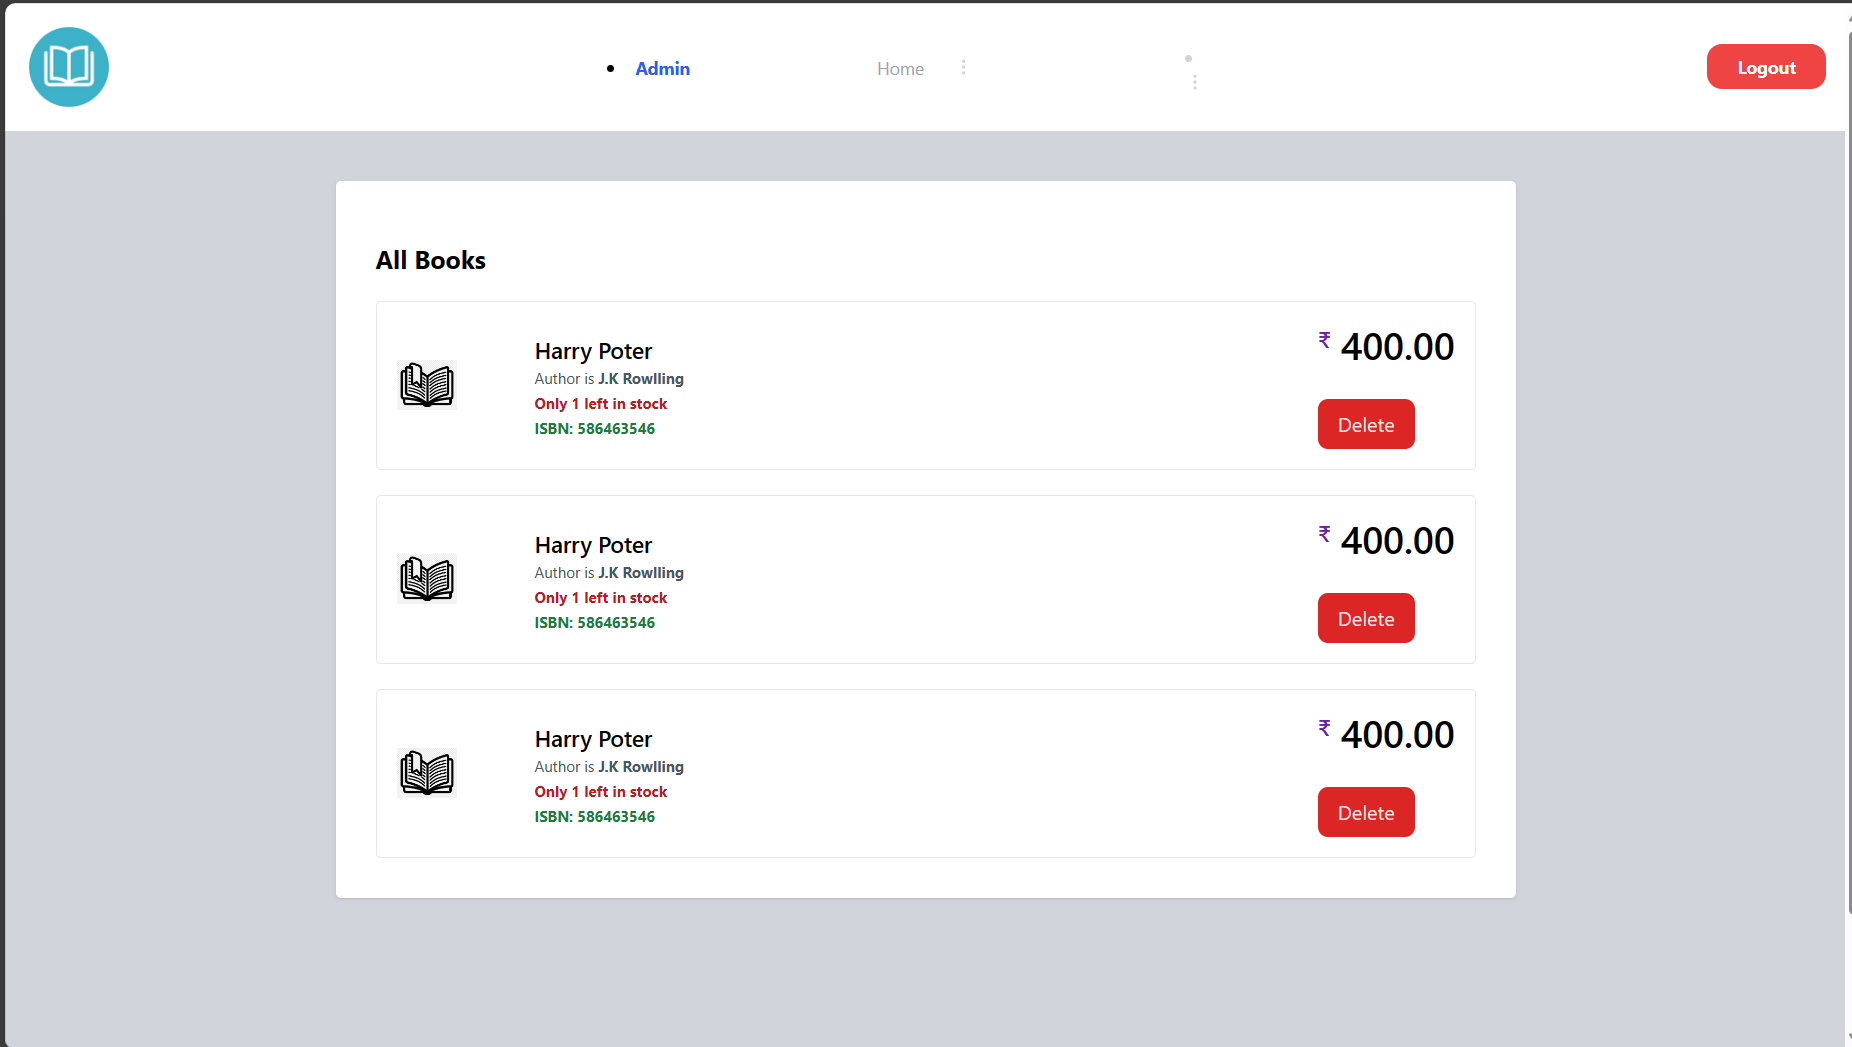The width and height of the screenshot is (1852, 1047).
Task: Open the Home page
Action: (x=899, y=68)
